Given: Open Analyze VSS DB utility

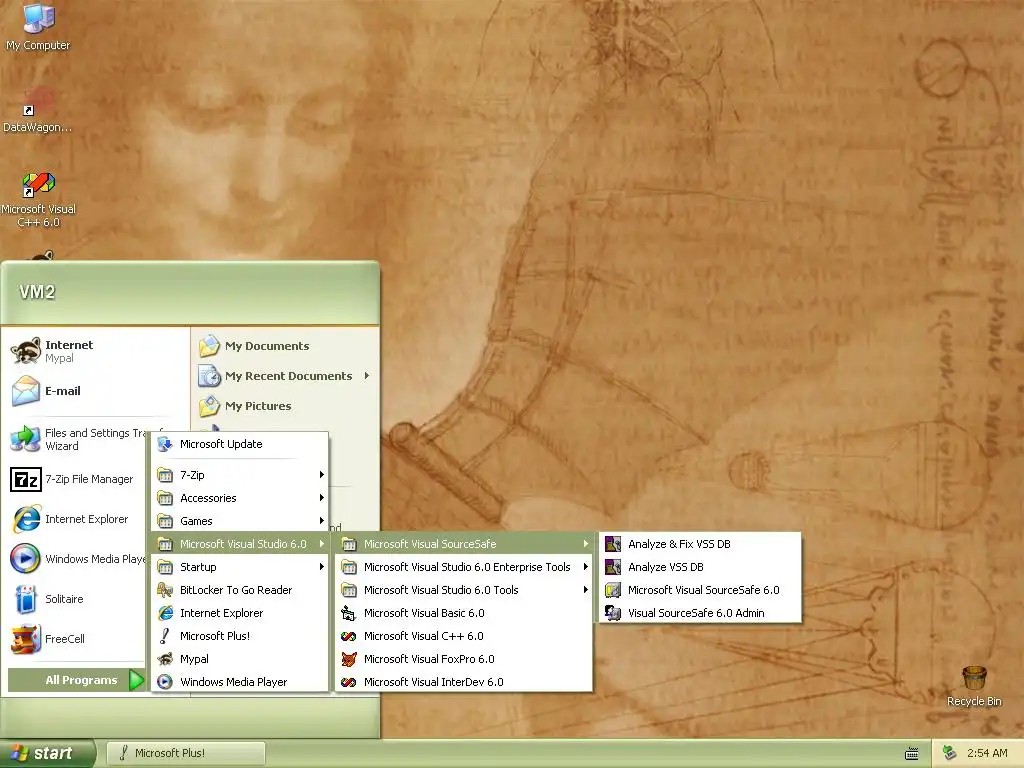Looking at the screenshot, I should [x=699, y=567].
